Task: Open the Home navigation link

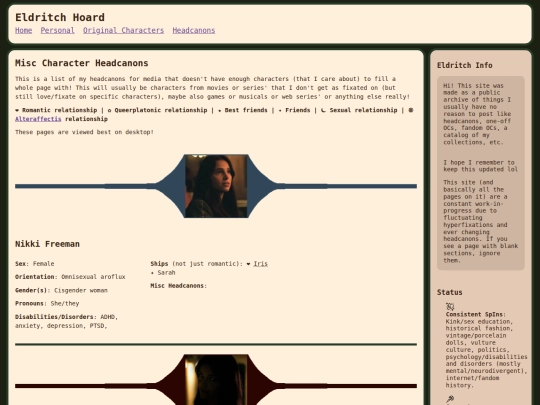Action: (23, 30)
